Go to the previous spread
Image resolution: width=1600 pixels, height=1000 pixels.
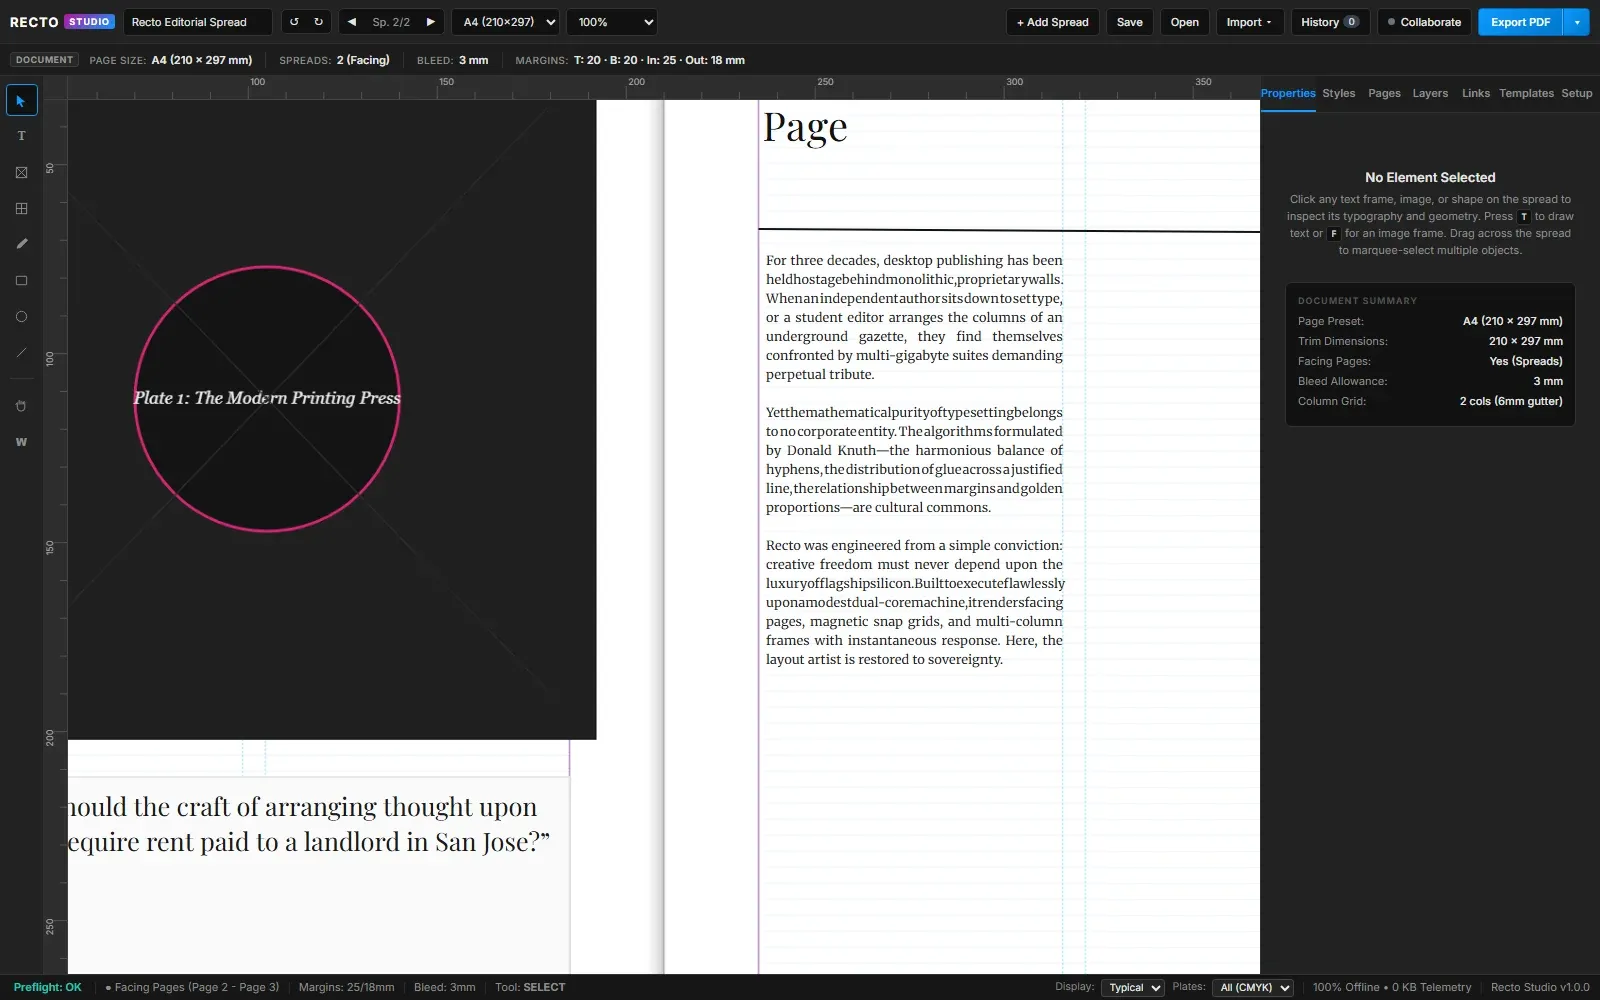[352, 22]
